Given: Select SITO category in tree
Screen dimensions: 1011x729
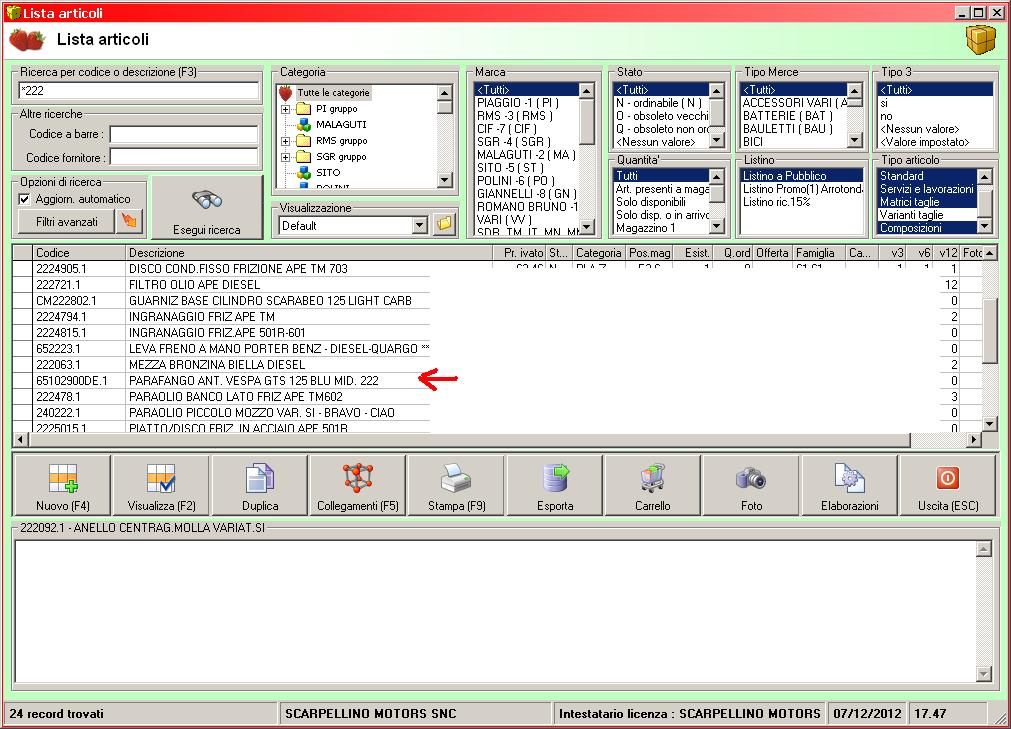Looking at the screenshot, I should pyautogui.click(x=328, y=173).
